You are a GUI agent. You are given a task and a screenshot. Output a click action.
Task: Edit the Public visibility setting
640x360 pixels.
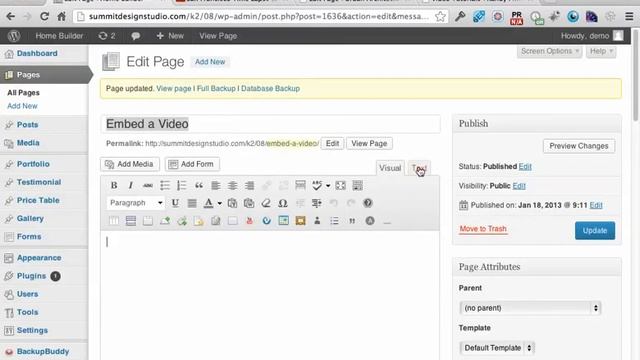point(519,186)
